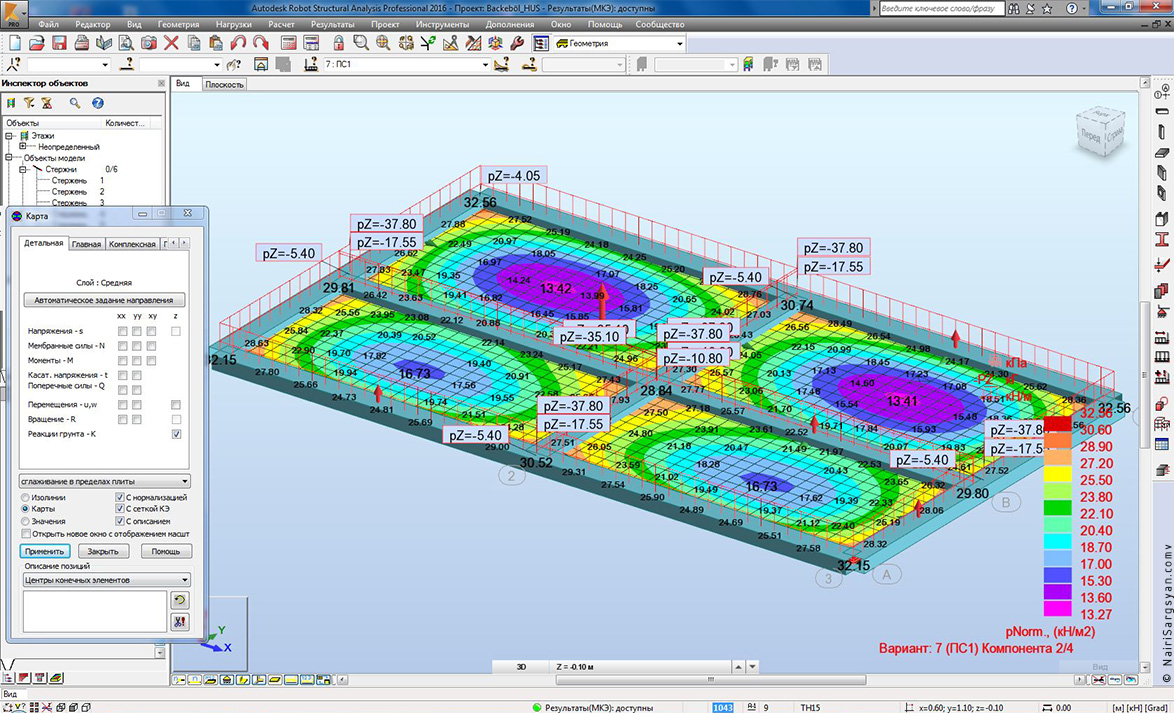The image size is (1174, 713).
Task: Check Напряжения - s xx checkbox
Action: (121, 330)
